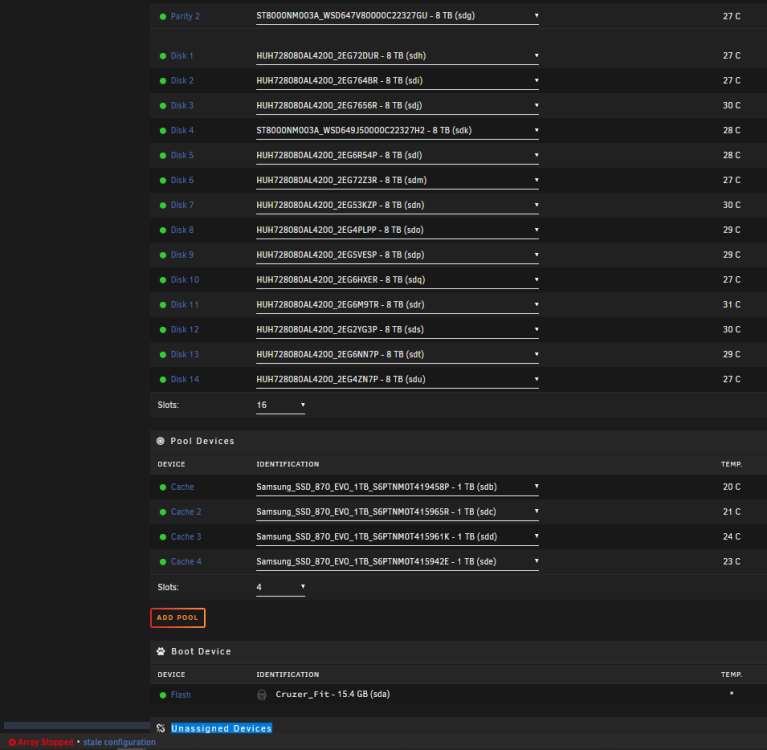
Task: Open pool Slots dropdown showing 4
Action: coord(280,587)
